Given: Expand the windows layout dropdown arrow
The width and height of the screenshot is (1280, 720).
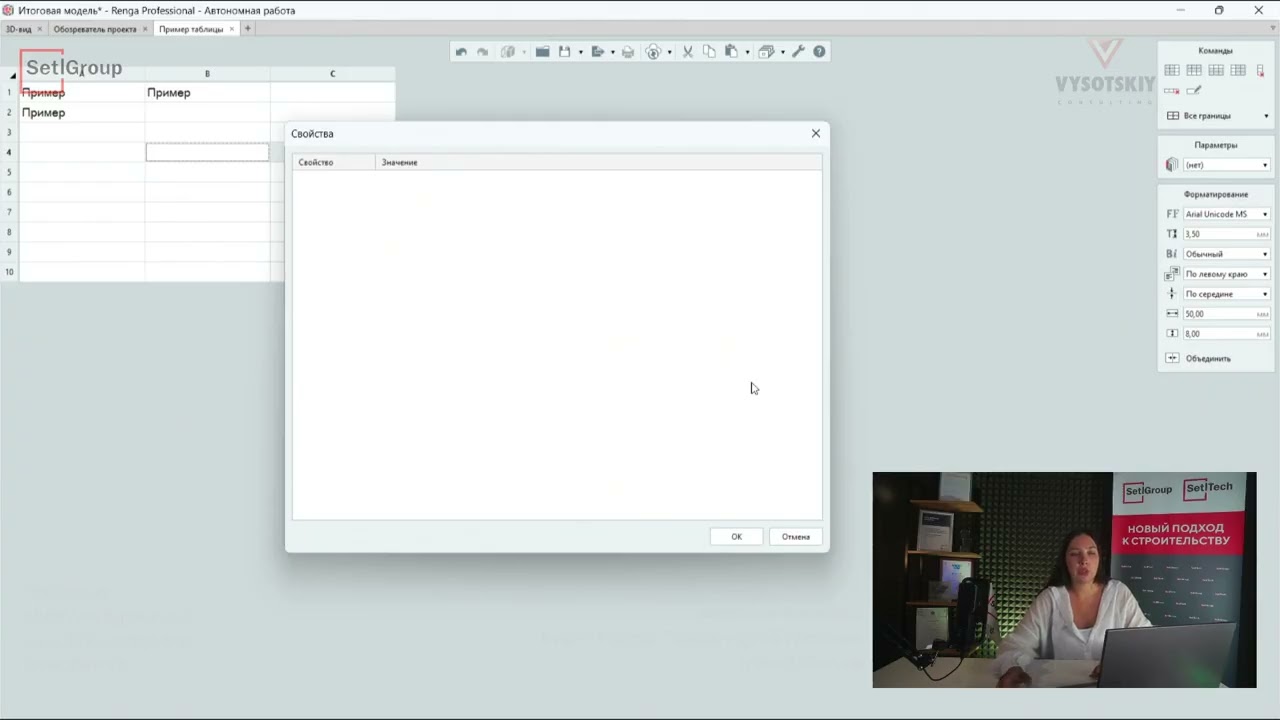Looking at the screenshot, I should tap(782, 52).
